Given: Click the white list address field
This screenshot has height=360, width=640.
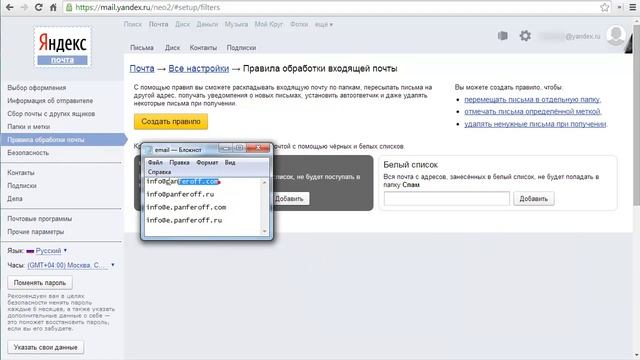Looking at the screenshot, I should pos(447,199).
